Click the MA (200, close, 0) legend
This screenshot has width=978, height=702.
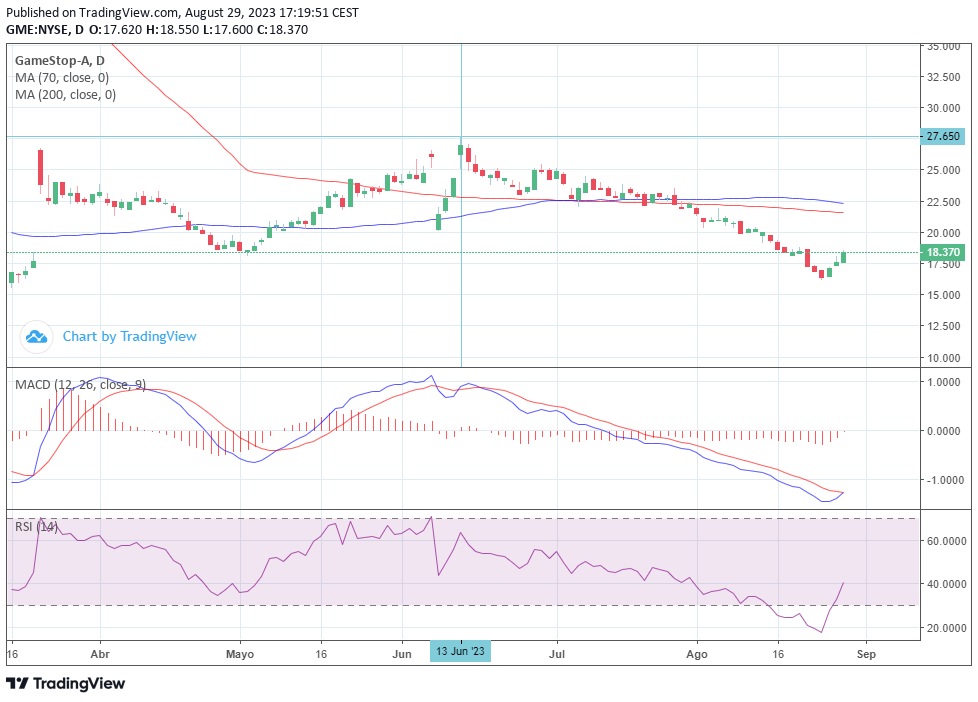click(x=65, y=95)
